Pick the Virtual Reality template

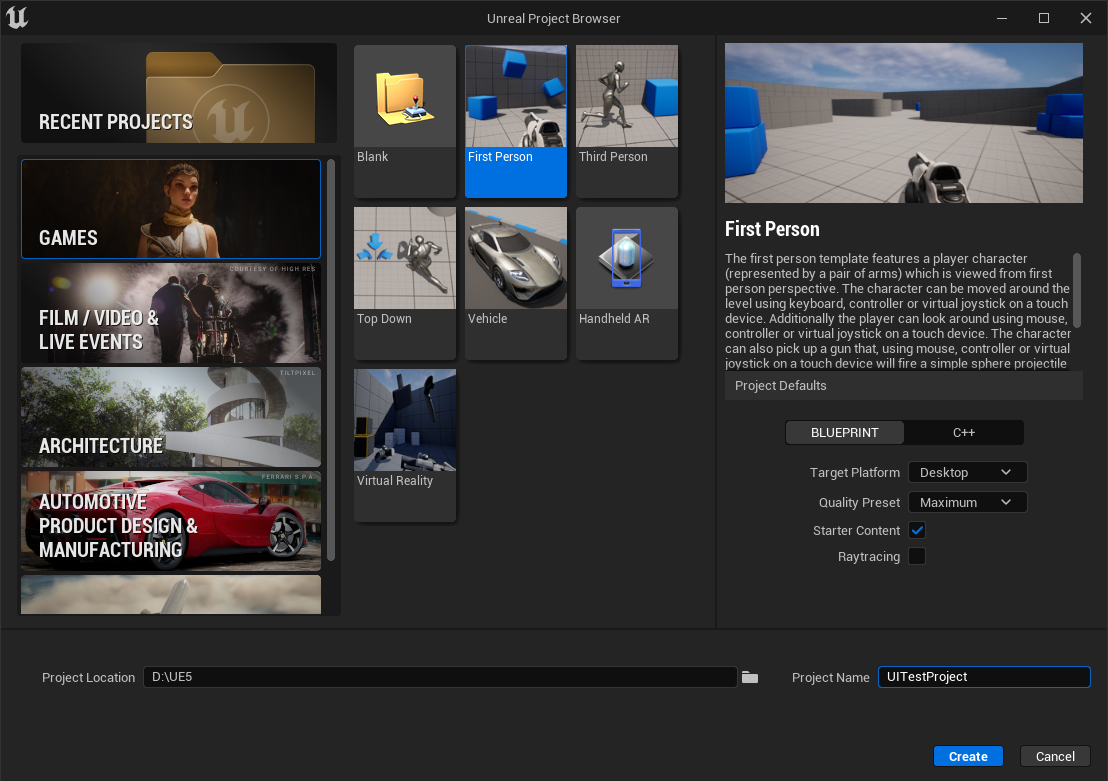pos(405,445)
